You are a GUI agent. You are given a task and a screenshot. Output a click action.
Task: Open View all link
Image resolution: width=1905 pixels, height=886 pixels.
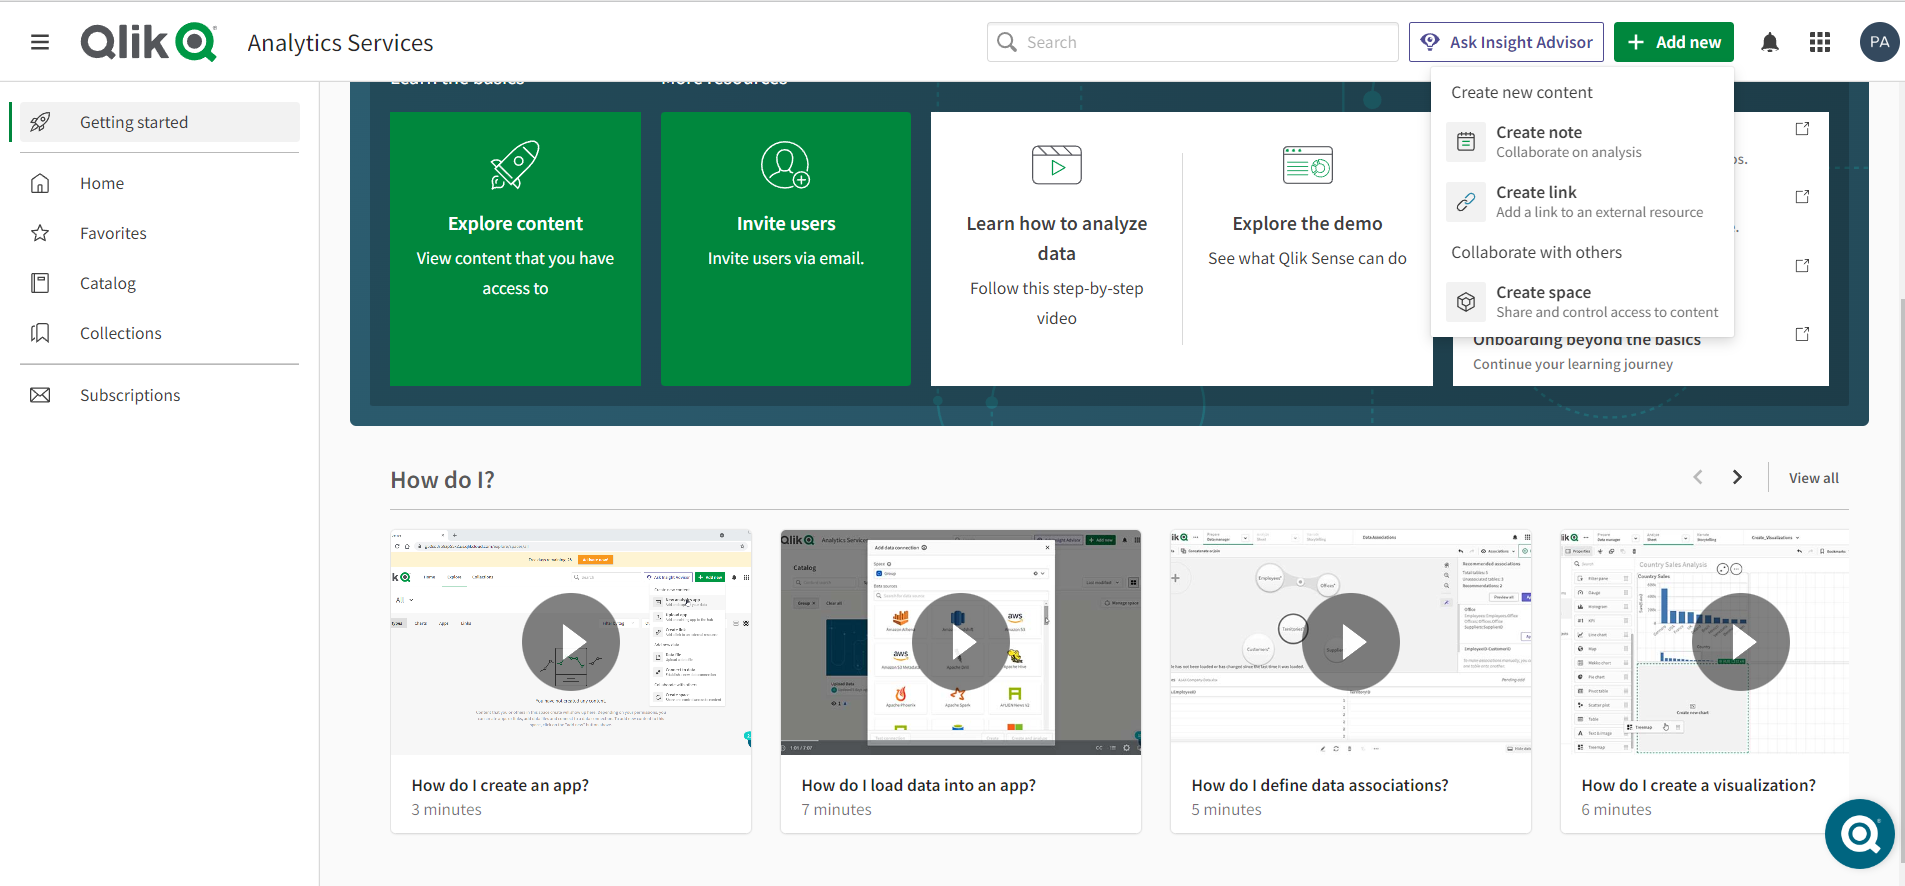(1813, 478)
